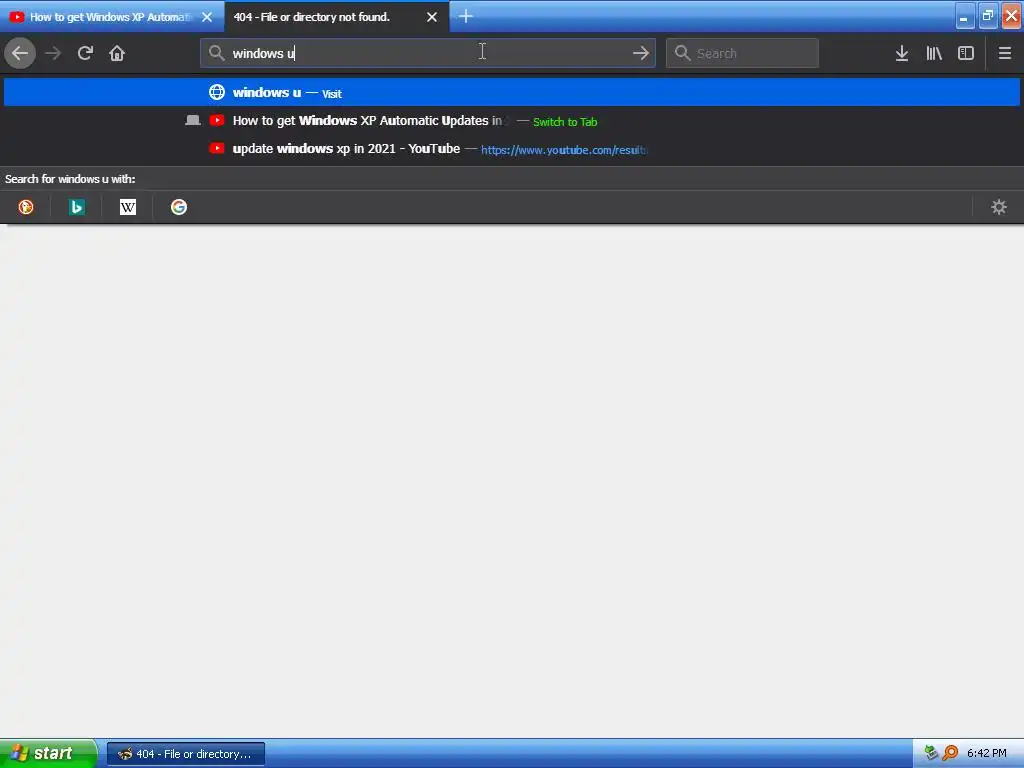
Task: Click the YouTube icon on the update windows xp row
Action: [217, 148]
